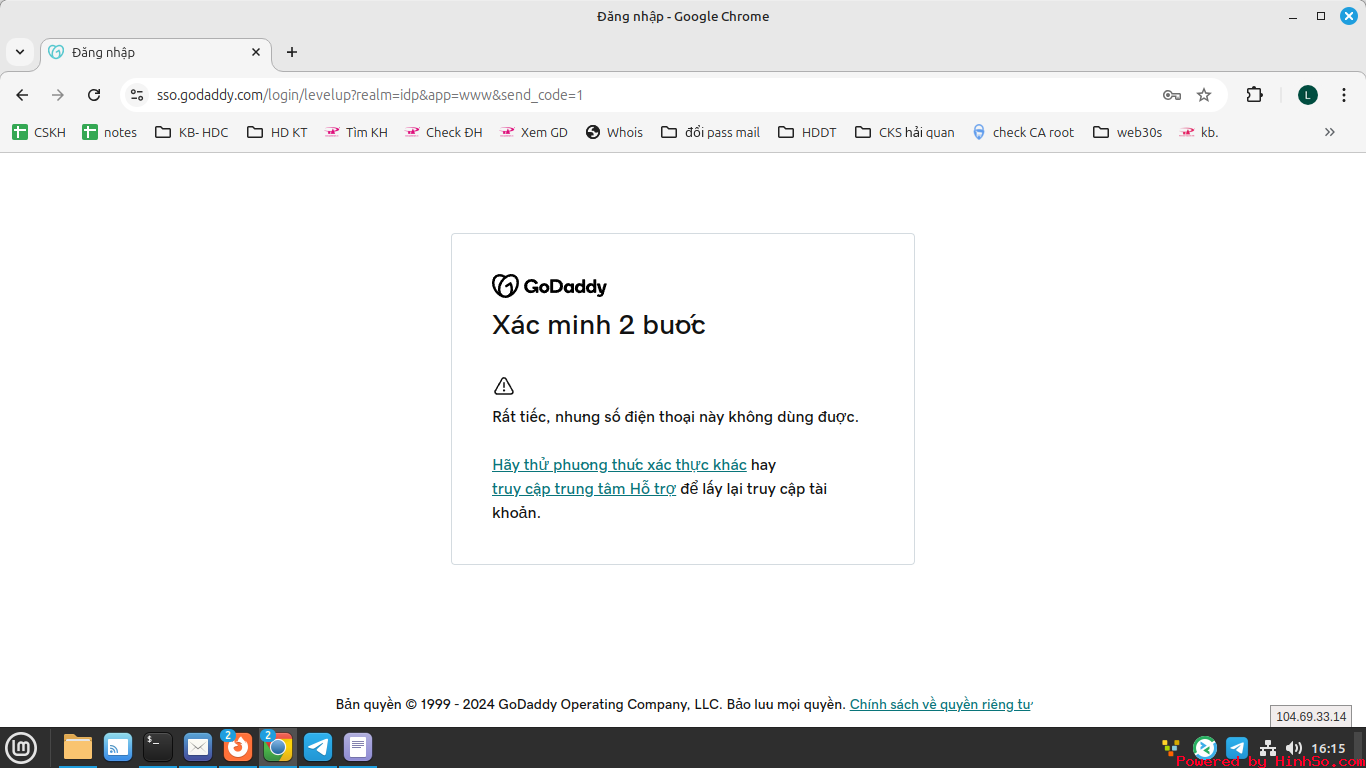Viewport: 1366px width, 768px height.
Task: Open the RSS feed app in taskbar
Action: coord(118,747)
